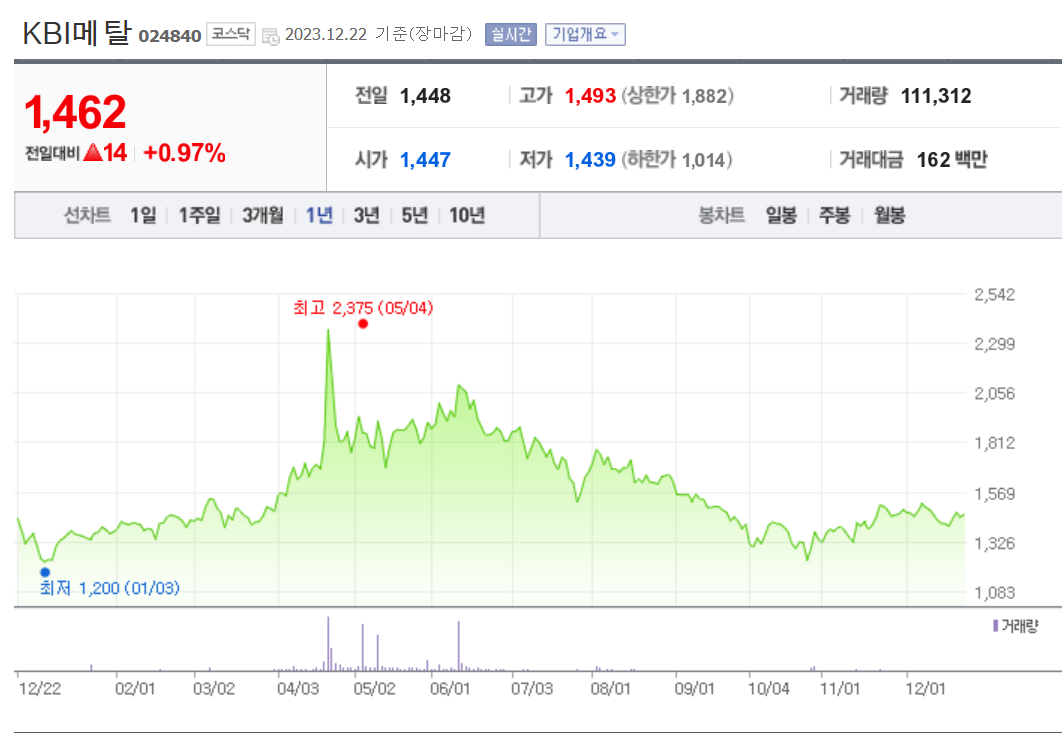Click the 12/01 x-axis date label
This screenshot has height=733, width=1062.
click(x=925, y=690)
